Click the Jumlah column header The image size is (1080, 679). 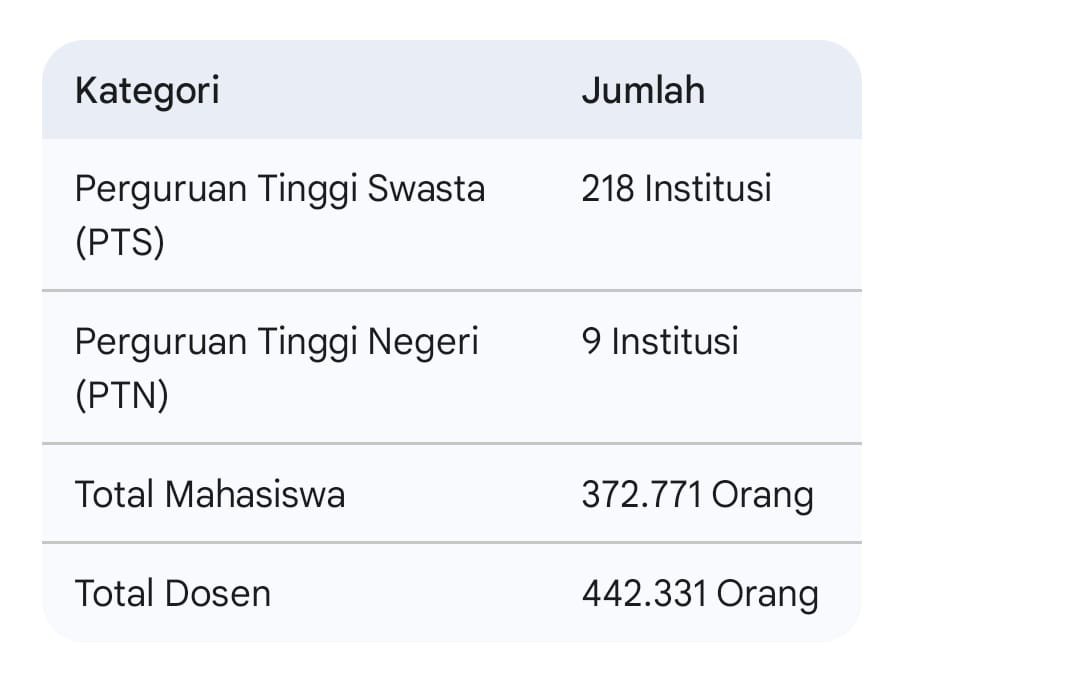[643, 91]
